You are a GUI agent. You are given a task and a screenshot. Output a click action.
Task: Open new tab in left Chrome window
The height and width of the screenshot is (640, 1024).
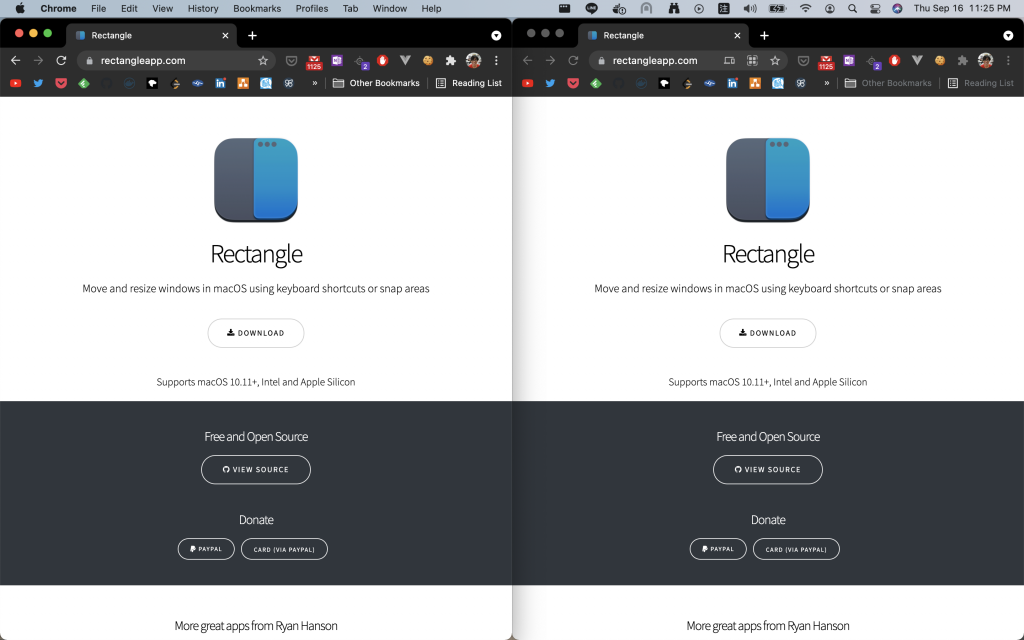click(x=252, y=35)
